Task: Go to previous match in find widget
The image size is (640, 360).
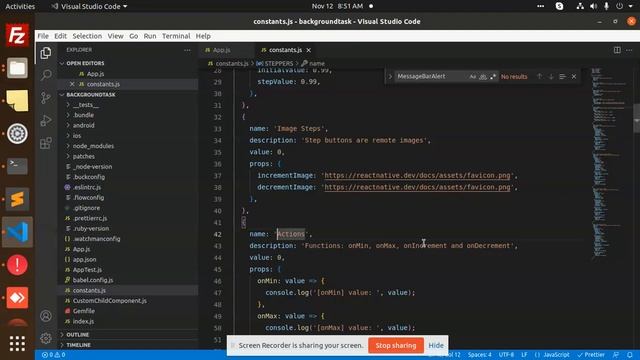Action: click(x=539, y=76)
